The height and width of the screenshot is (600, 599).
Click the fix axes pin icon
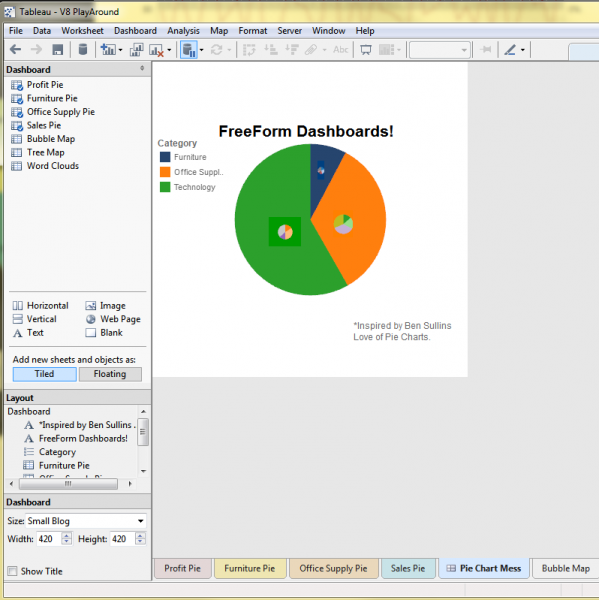tap(485, 49)
